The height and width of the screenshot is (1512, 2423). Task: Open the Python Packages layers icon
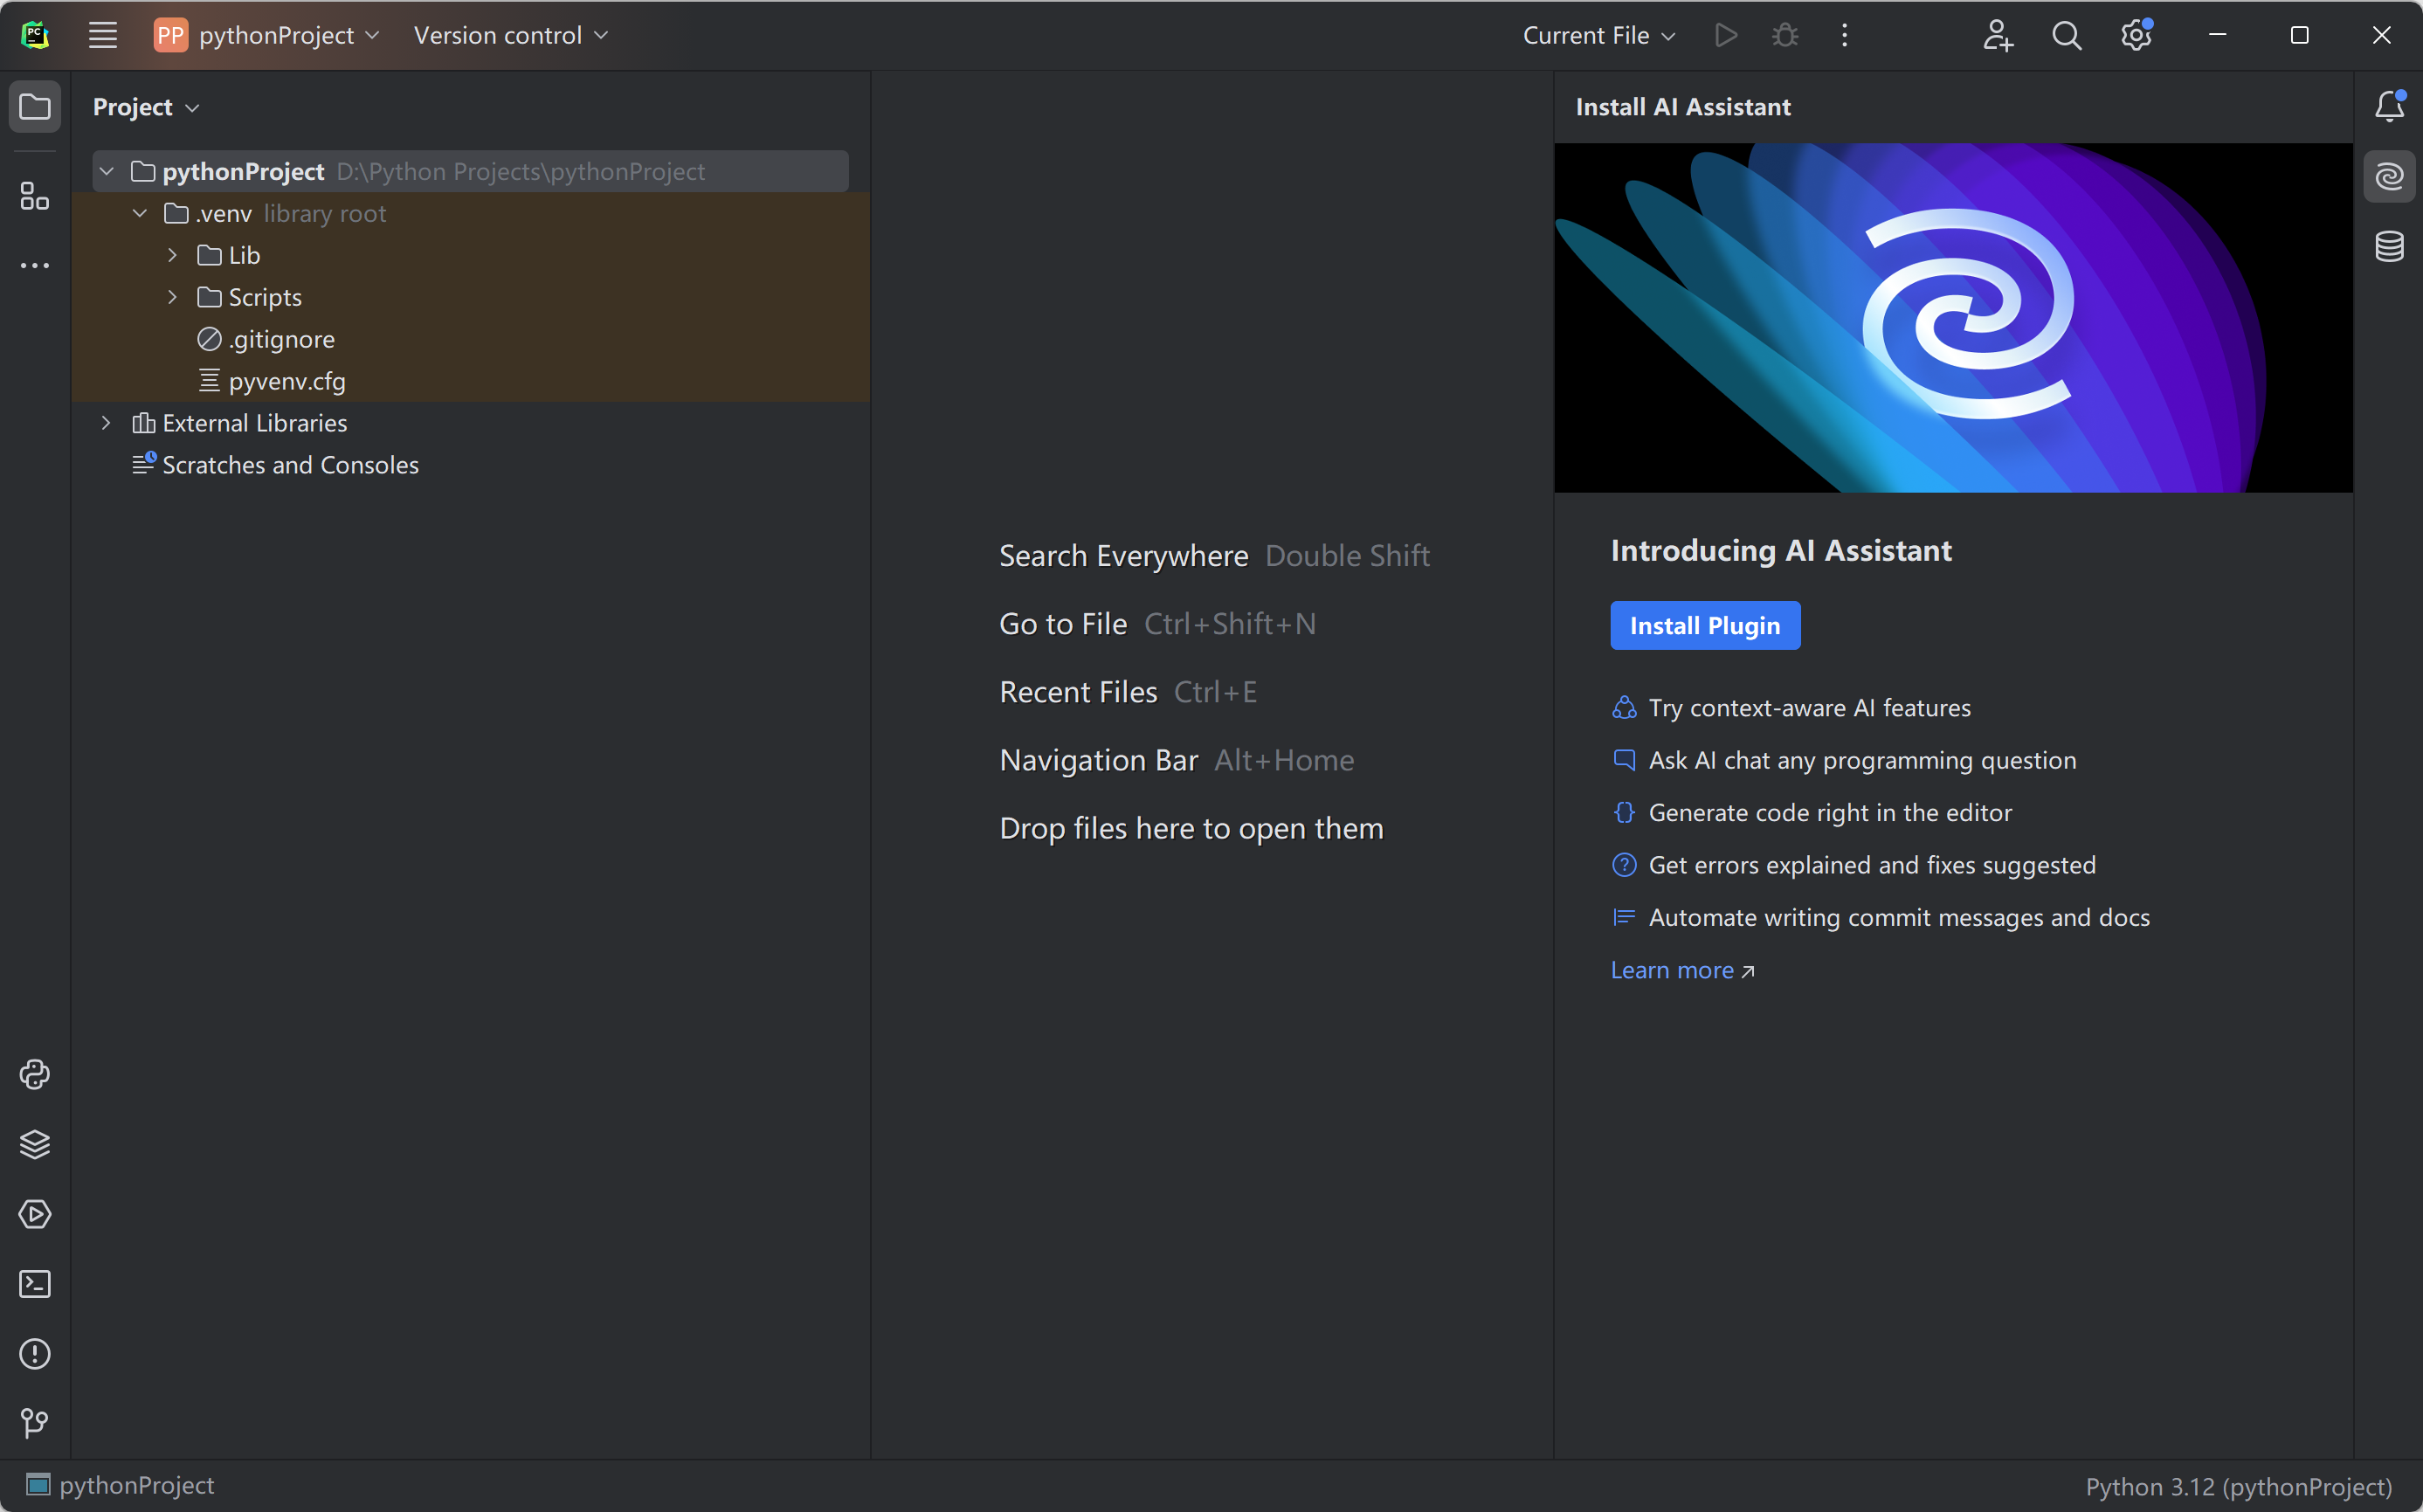35,1144
